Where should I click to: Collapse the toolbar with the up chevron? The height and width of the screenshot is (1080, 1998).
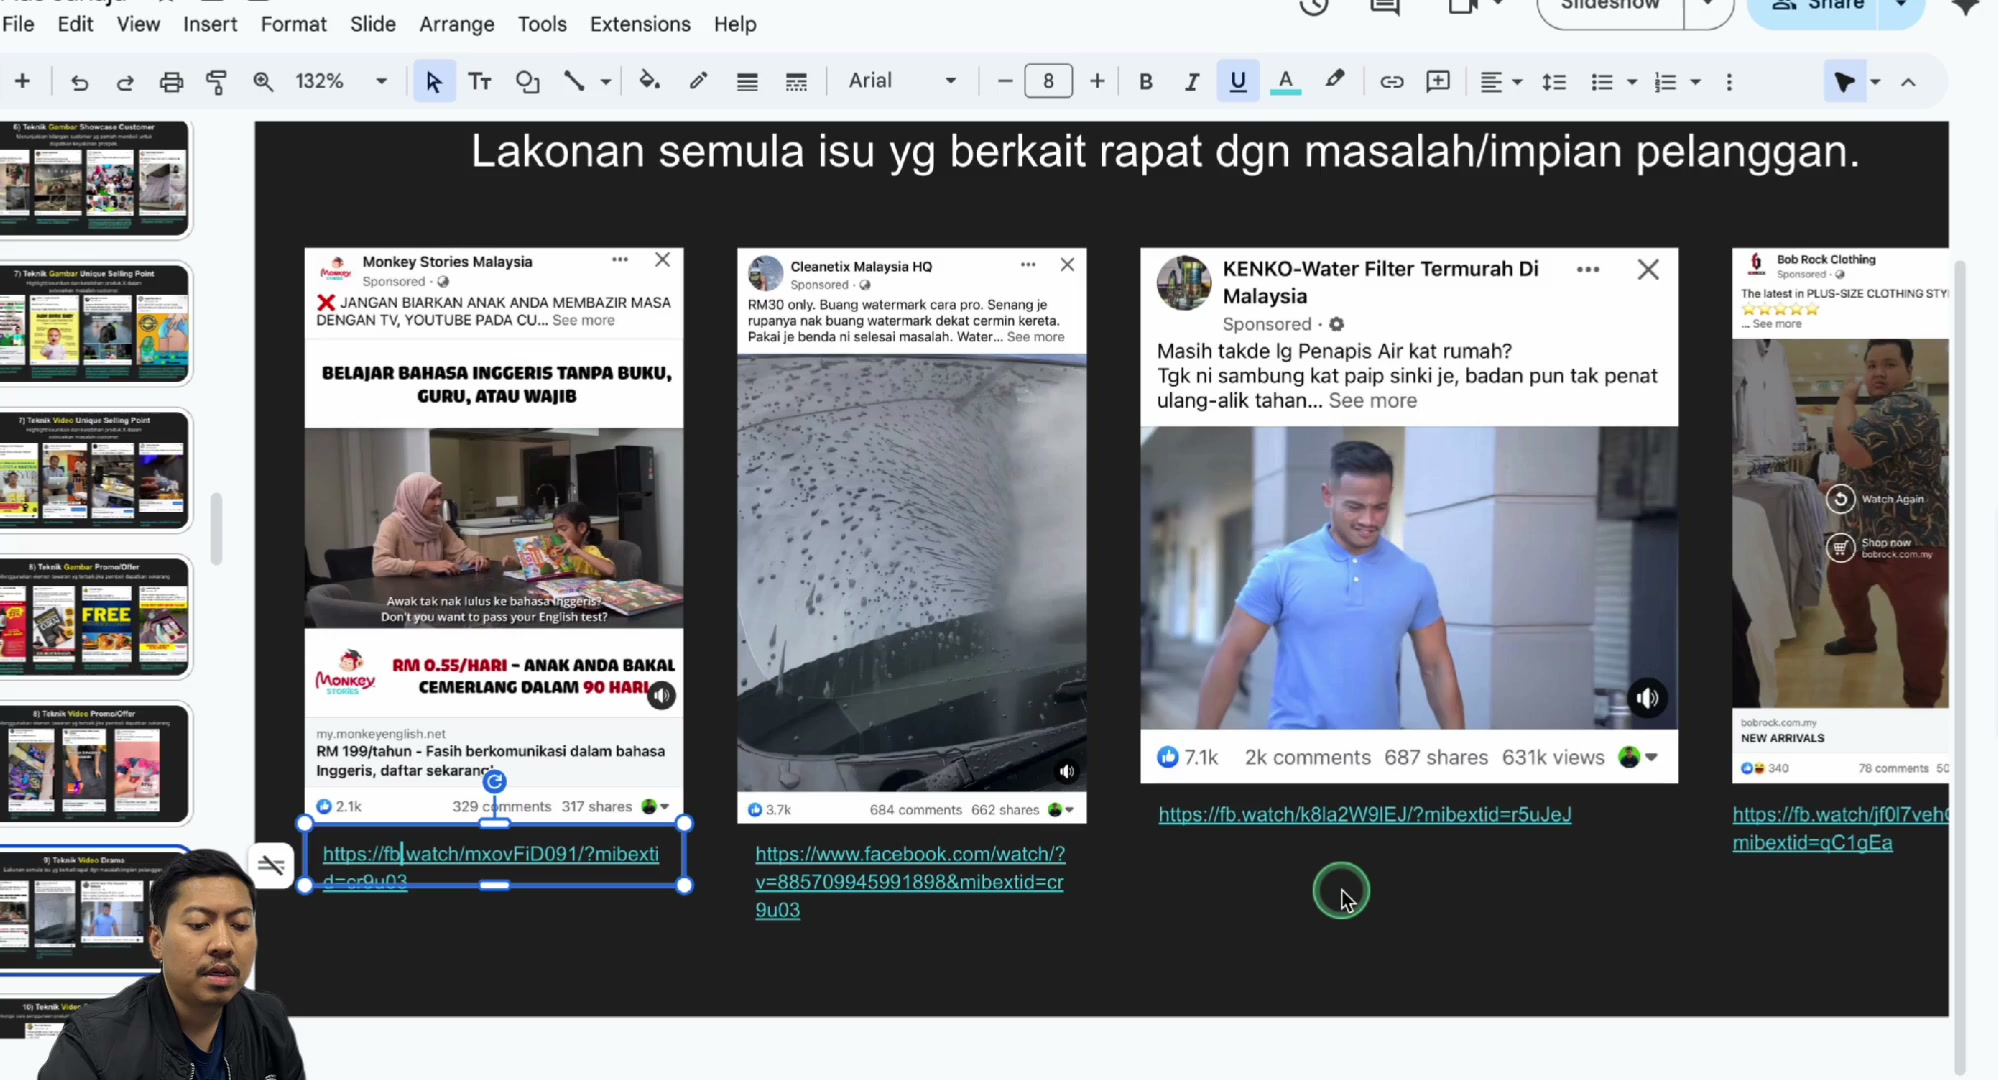click(x=1908, y=82)
